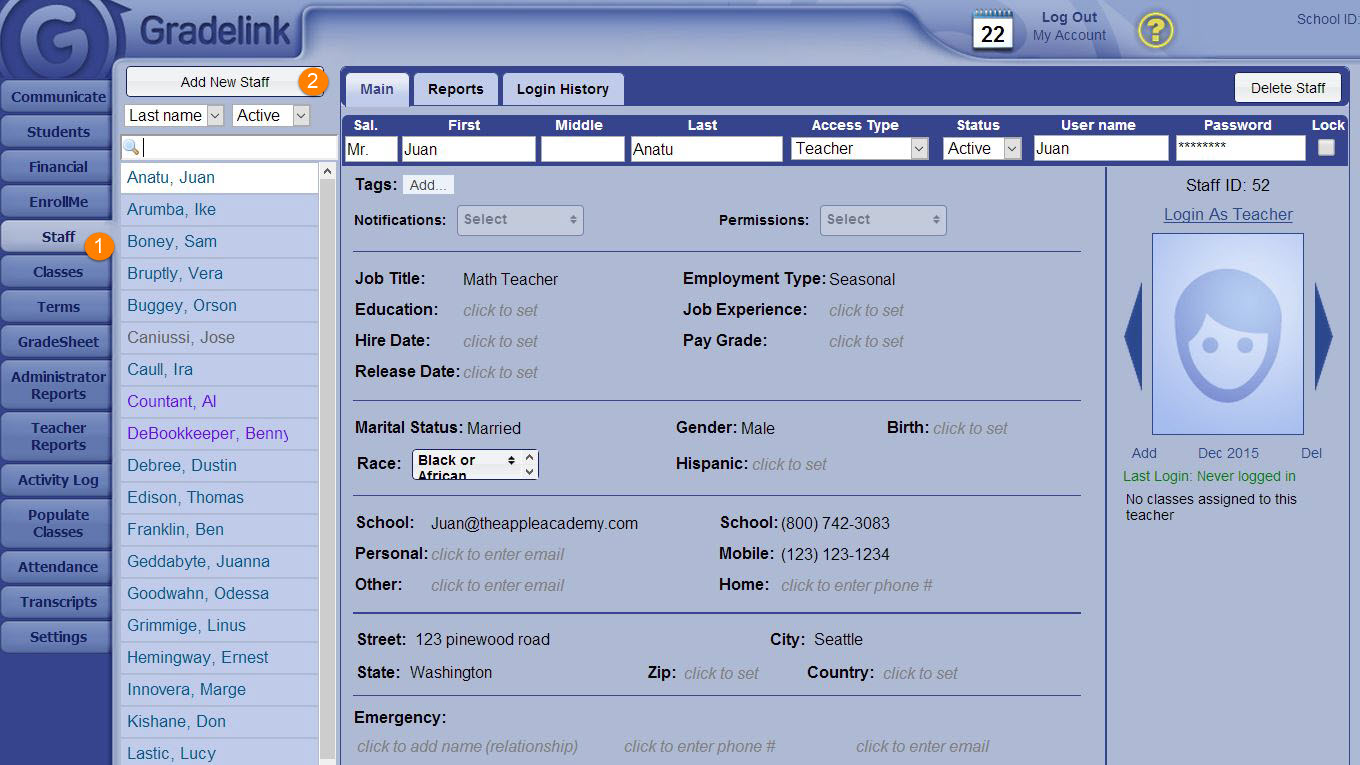Viewport: 1360px width, 765px height.
Task: Click the First name field with Juan
Action: pos(468,149)
